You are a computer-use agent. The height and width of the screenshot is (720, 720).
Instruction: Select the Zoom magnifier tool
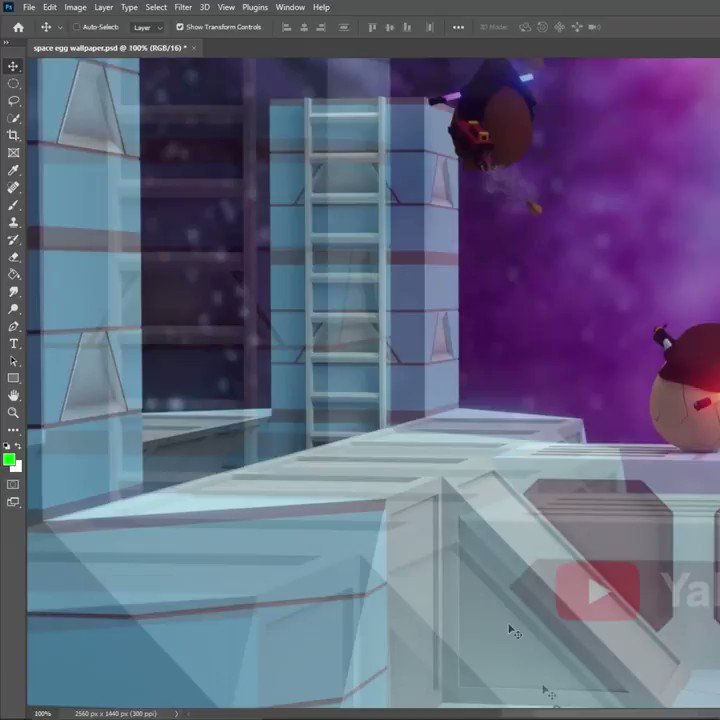coord(13,413)
